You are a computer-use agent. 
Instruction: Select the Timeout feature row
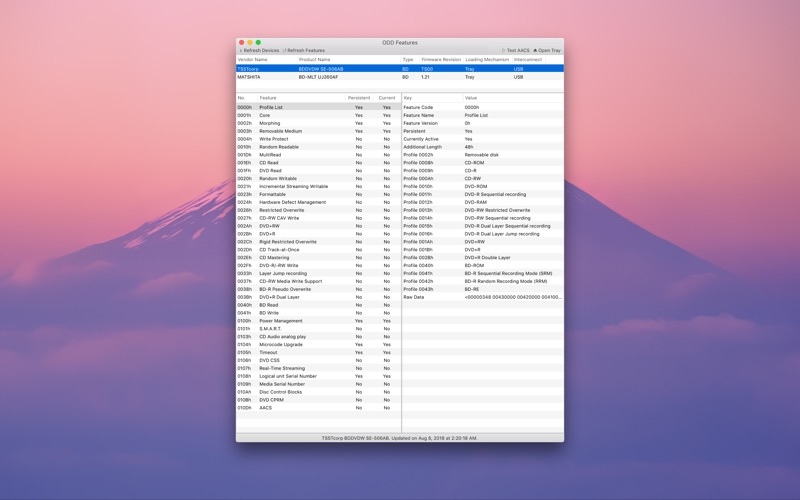pyautogui.click(x=318, y=353)
